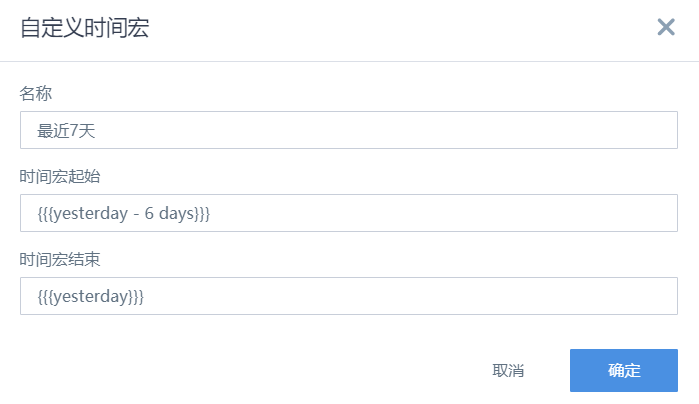Focus the 时间宏结束 input field
699x404 pixels.
click(349, 296)
